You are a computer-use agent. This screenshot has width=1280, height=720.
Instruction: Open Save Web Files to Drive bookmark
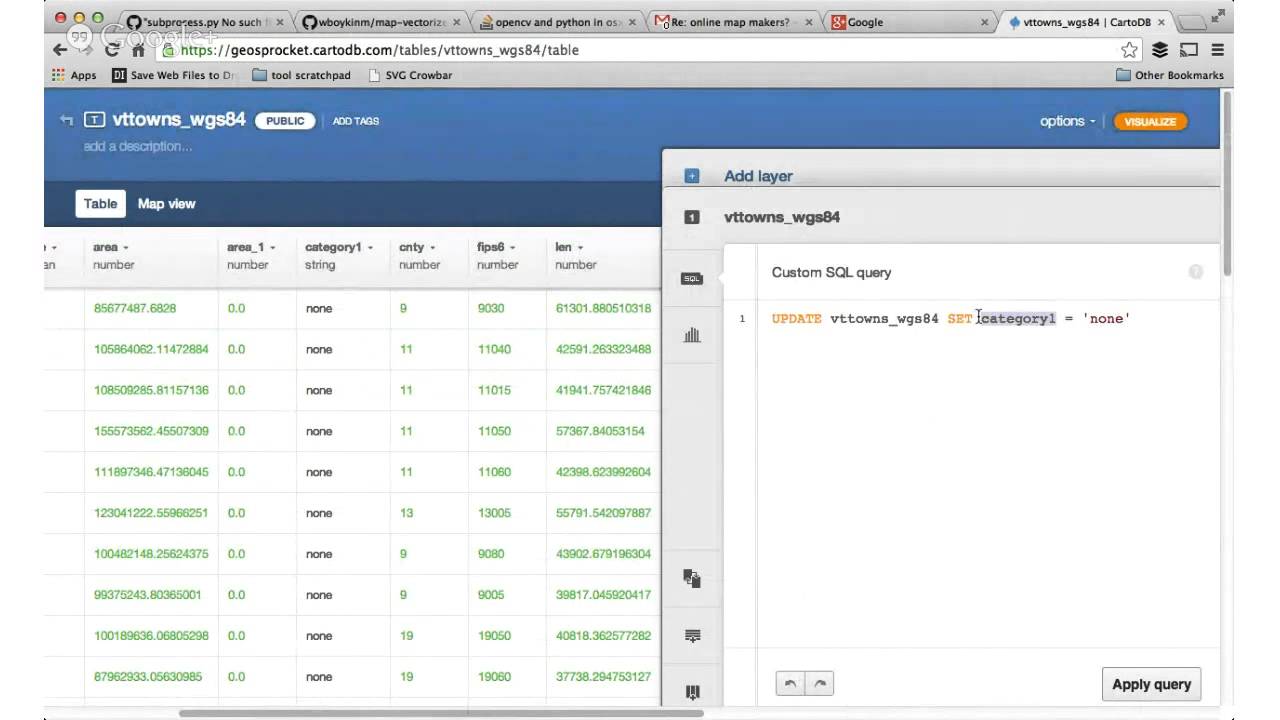(175, 75)
